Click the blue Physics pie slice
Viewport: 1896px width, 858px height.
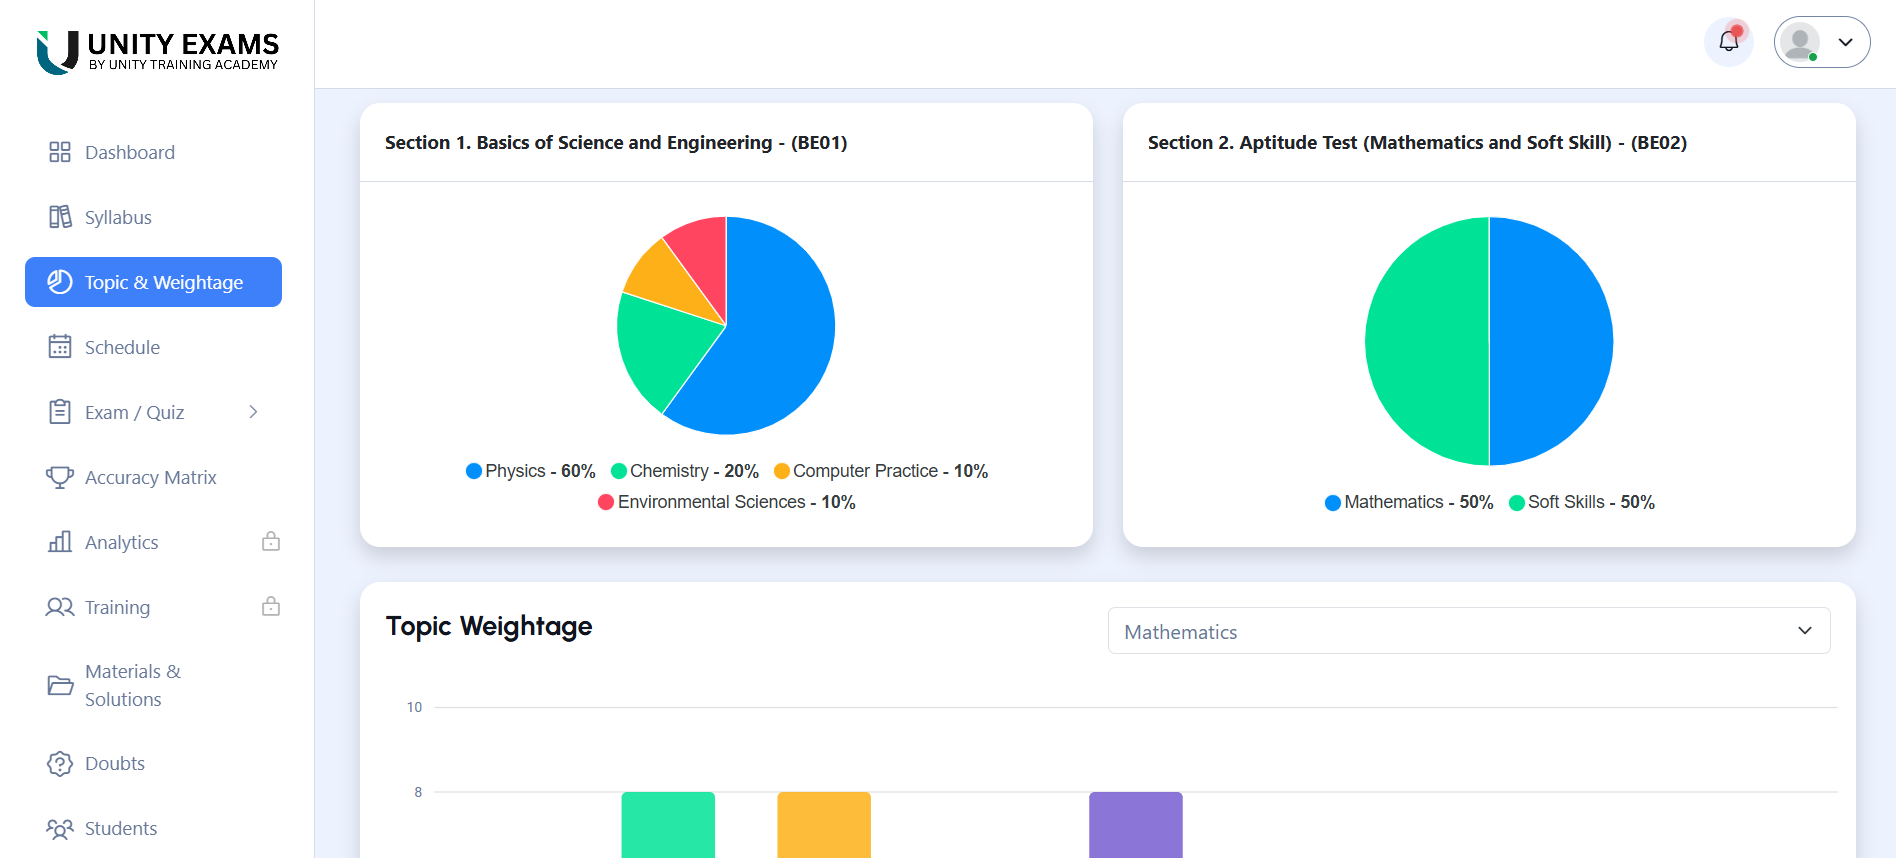point(780,340)
